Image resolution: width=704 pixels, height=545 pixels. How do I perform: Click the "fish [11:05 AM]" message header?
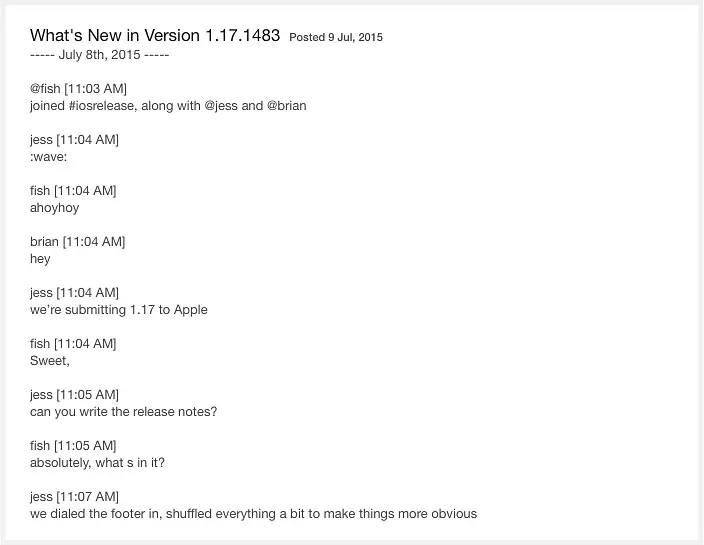[73, 446]
